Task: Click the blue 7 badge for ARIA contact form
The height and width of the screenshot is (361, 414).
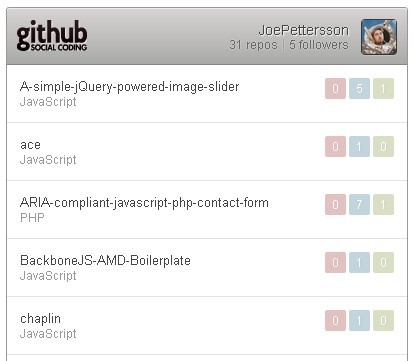Action: point(359,204)
